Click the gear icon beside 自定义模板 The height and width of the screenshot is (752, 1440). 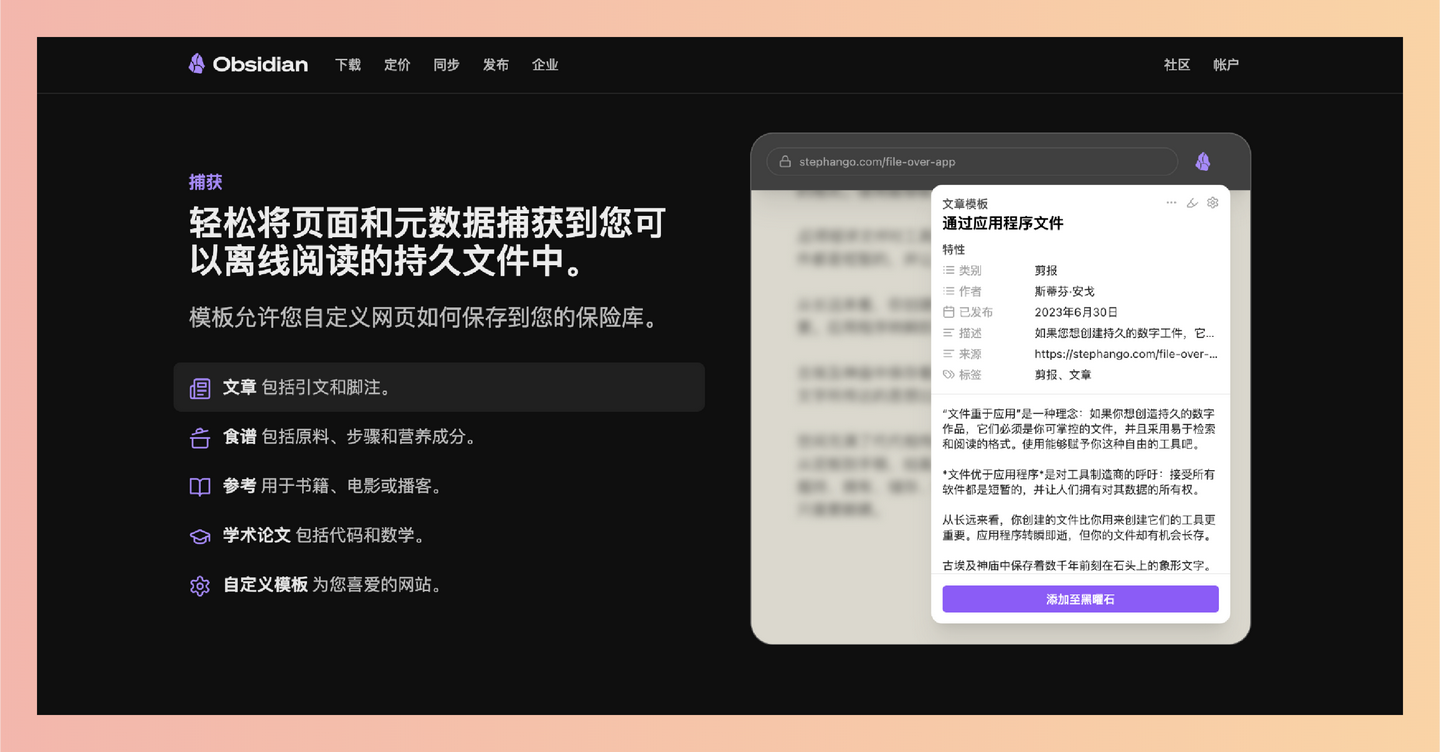point(199,585)
